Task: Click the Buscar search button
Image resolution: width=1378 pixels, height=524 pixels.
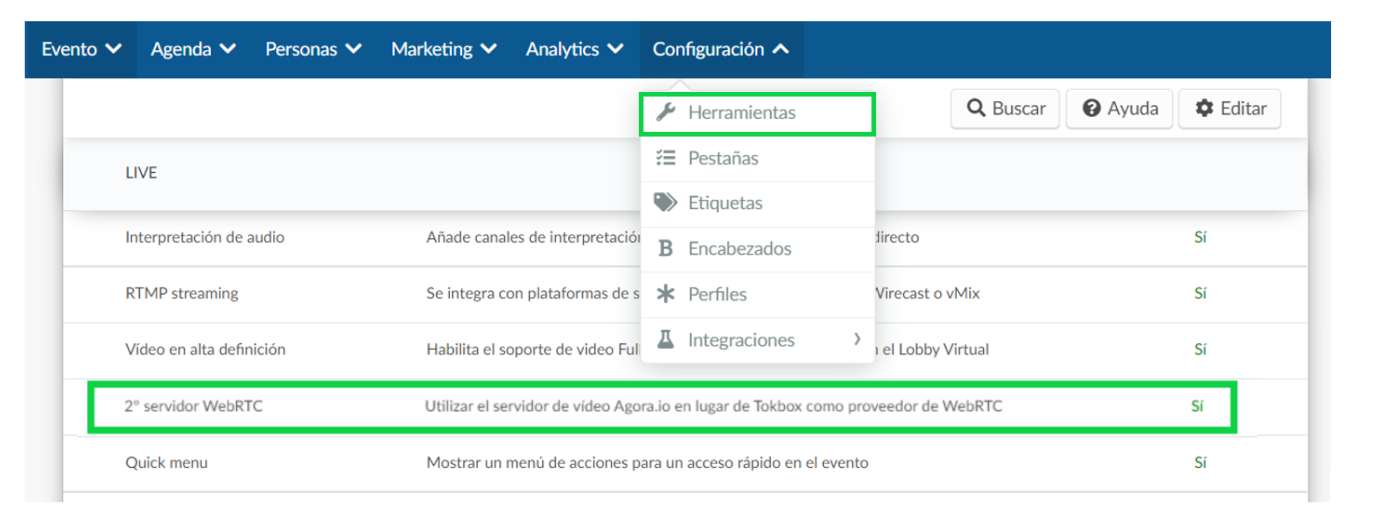Action: pyautogui.click(x=1005, y=109)
